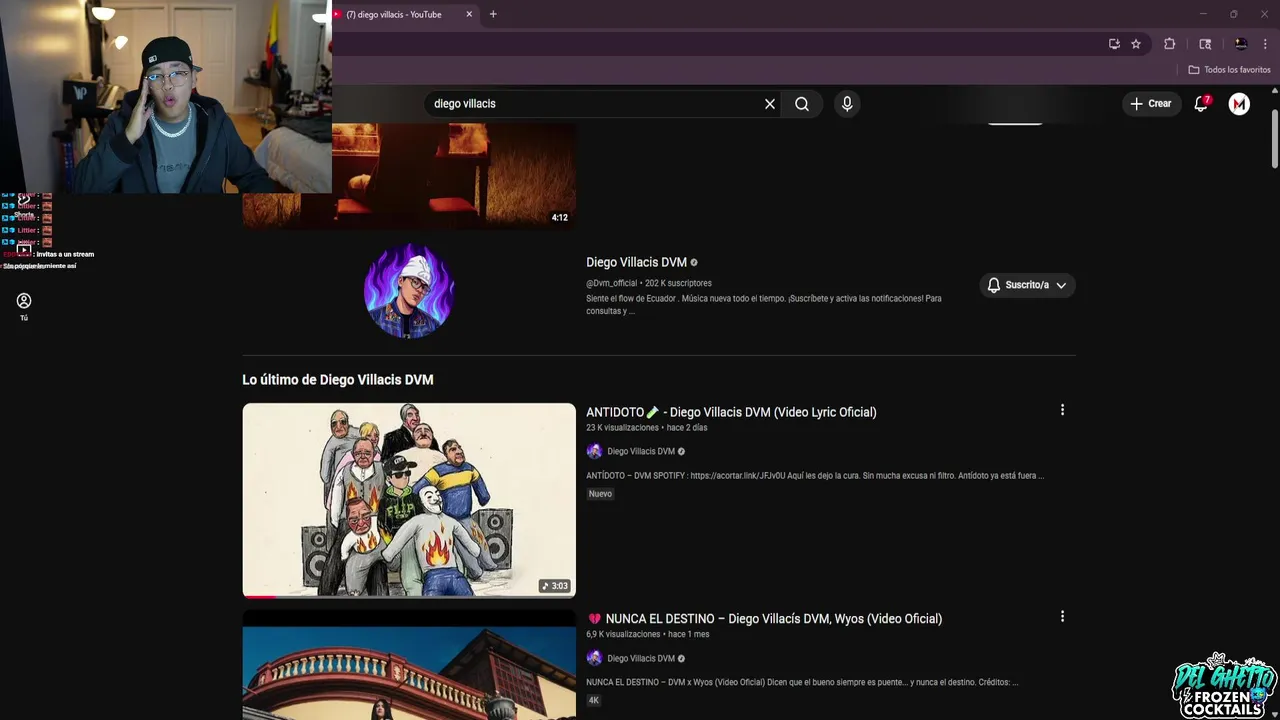This screenshot has height=720, width=1280.
Task: Click small channel avatar under NUNCA EL DESTINO
Action: [594, 658]
